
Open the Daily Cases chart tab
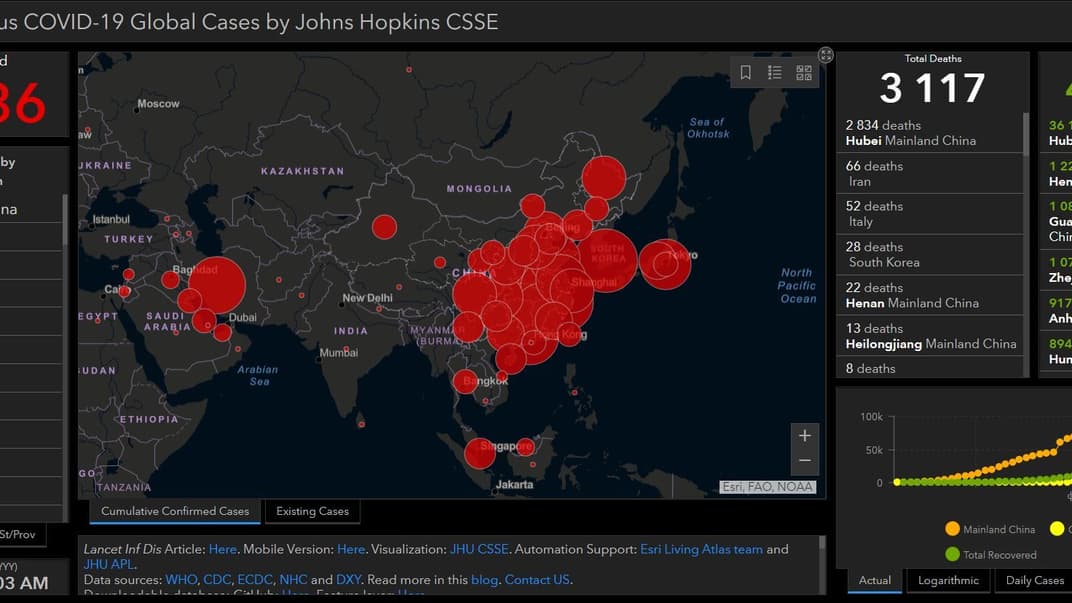[1034, 580]
